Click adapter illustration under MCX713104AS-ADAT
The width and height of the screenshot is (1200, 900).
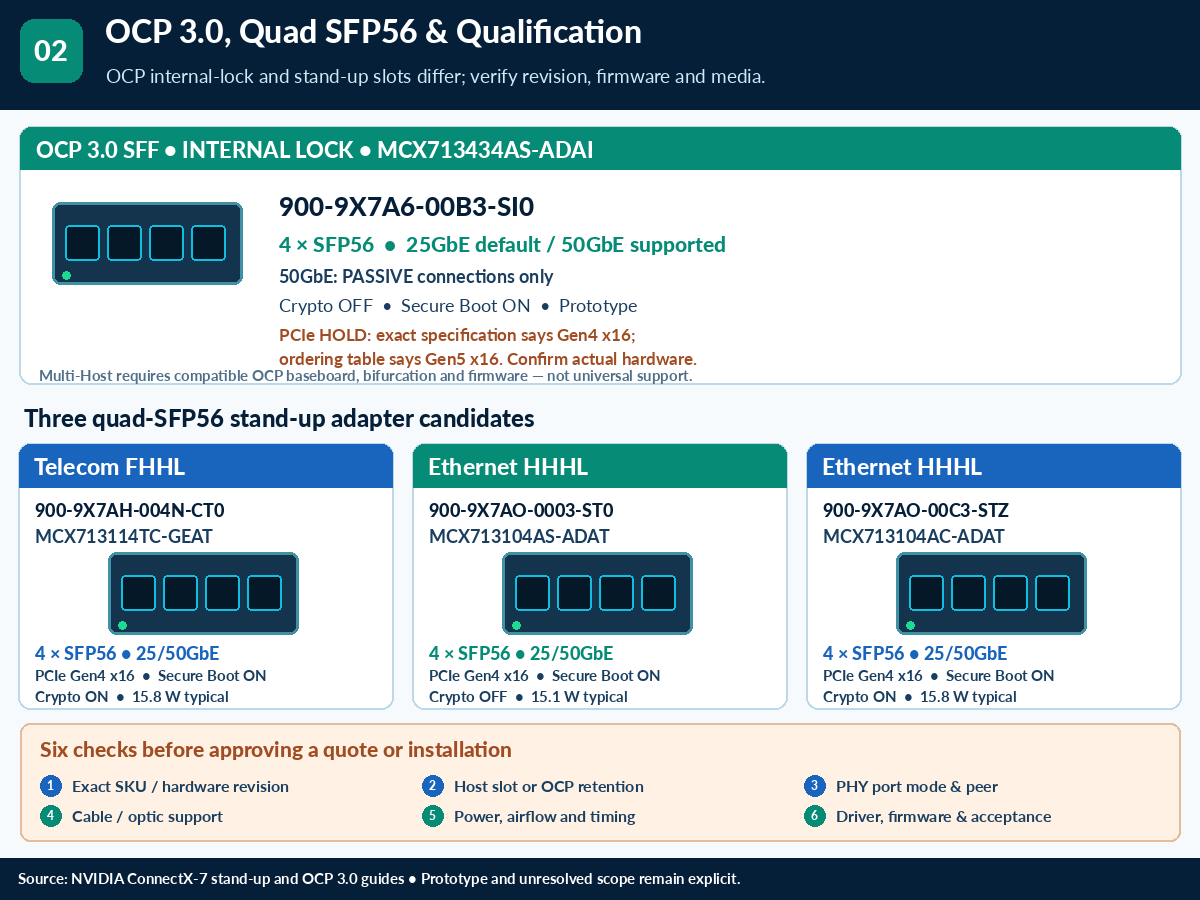coord(597,593)
